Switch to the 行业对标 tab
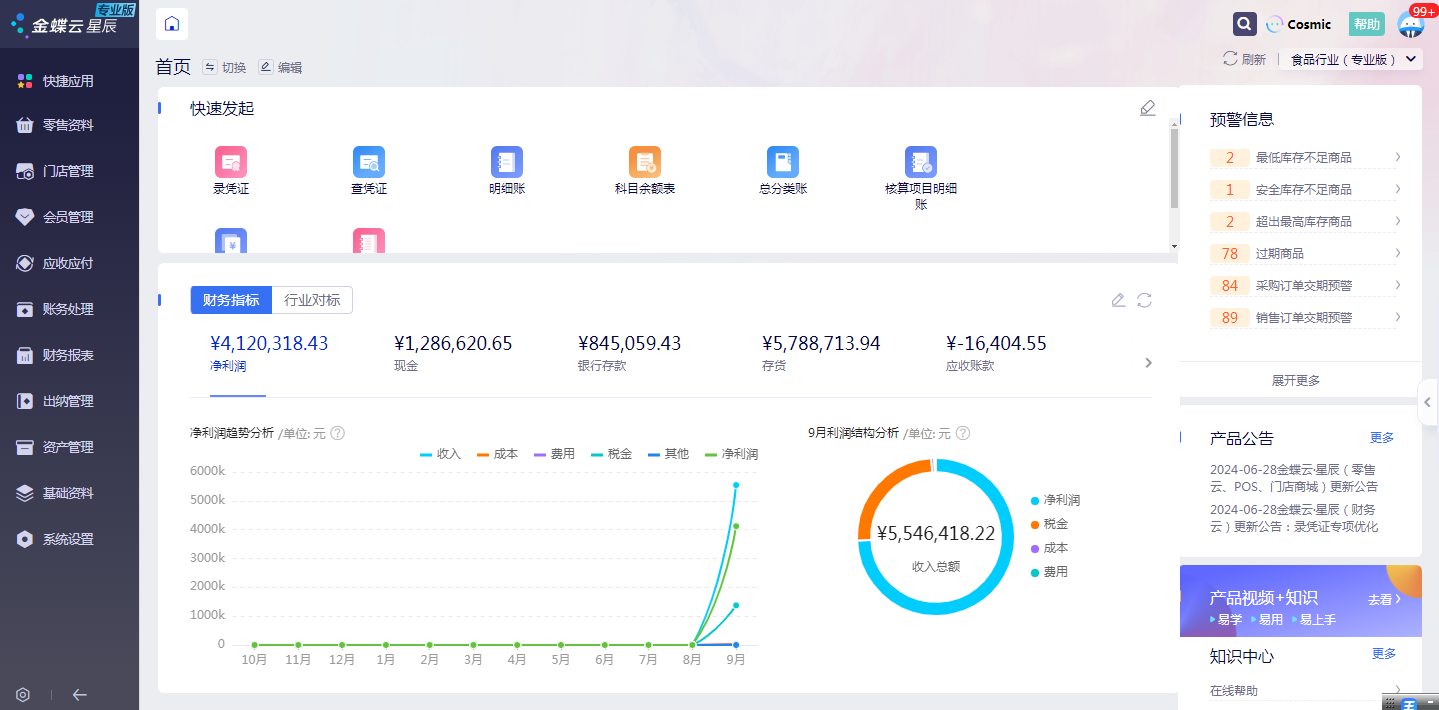 pyautogui.click(x=312, y=300)
